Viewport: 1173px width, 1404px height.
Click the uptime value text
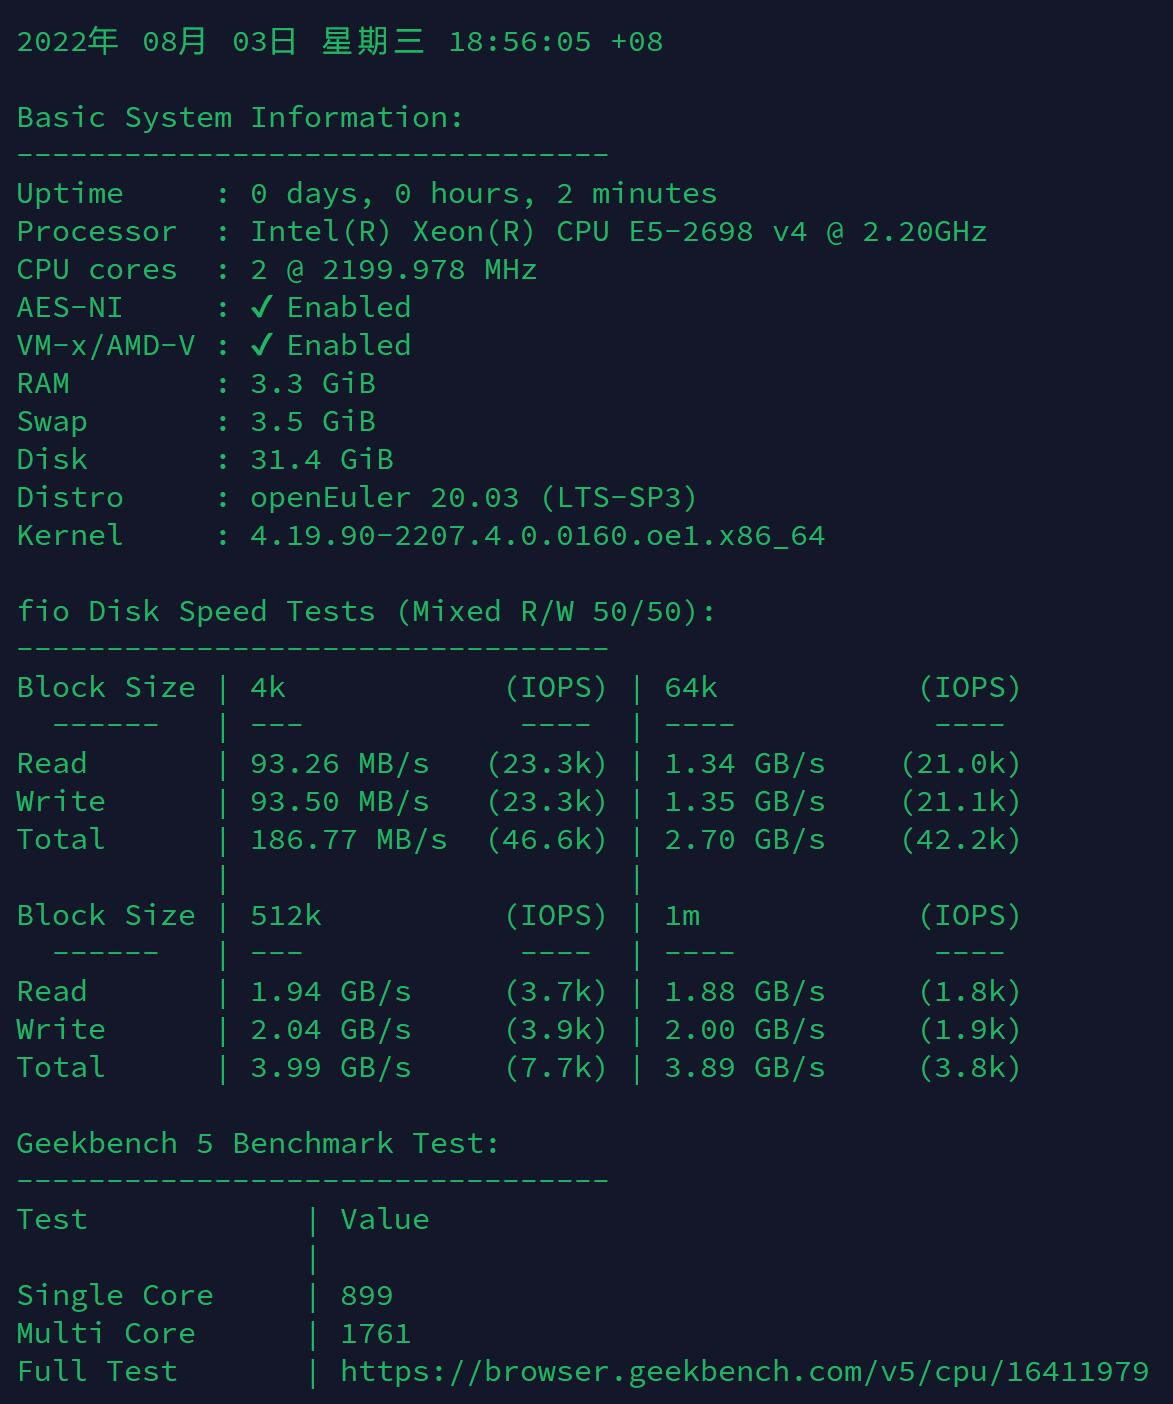click(x=483, y=194)
